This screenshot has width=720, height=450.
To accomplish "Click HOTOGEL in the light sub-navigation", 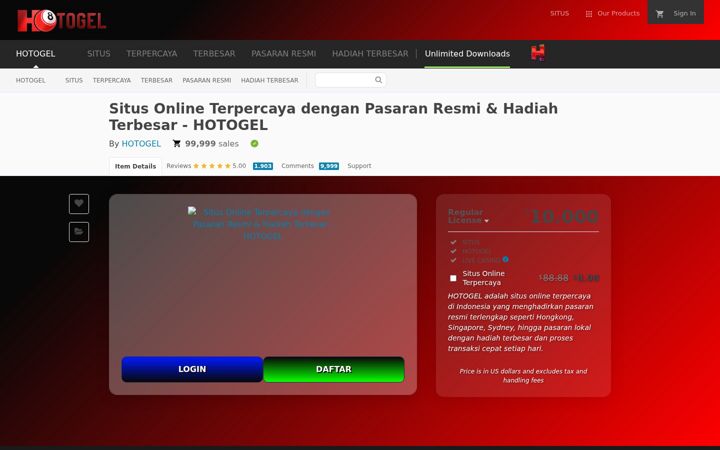I will [31, 80].
